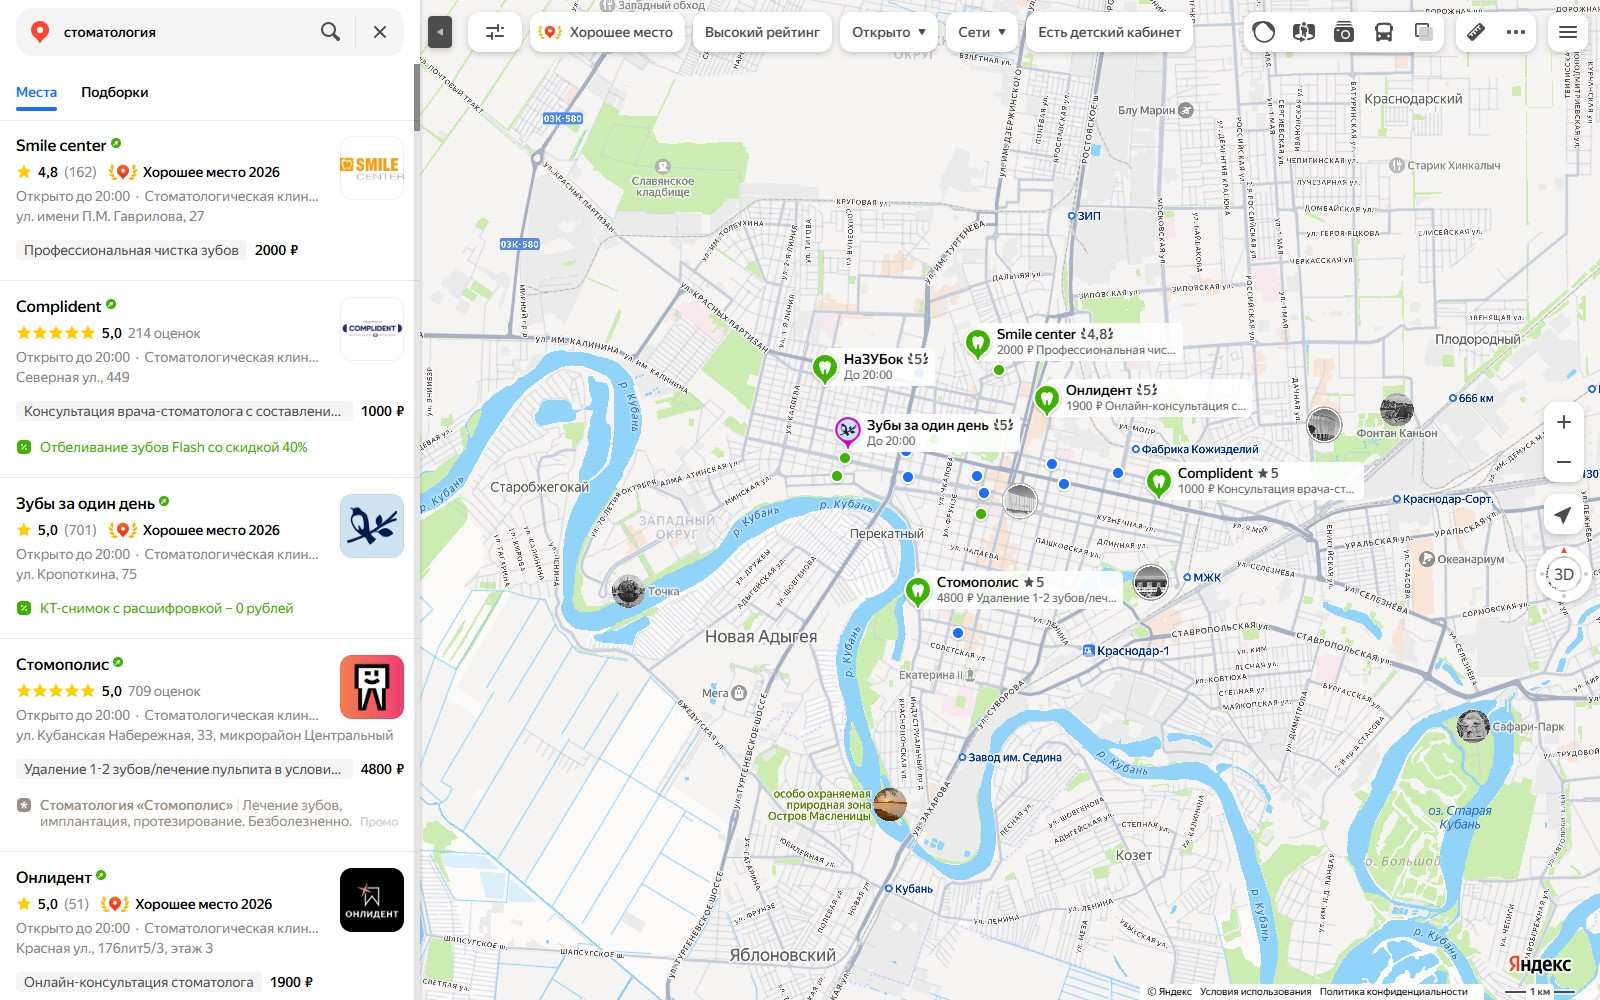Toggle the 3D tilt map view

point(1564,574)
